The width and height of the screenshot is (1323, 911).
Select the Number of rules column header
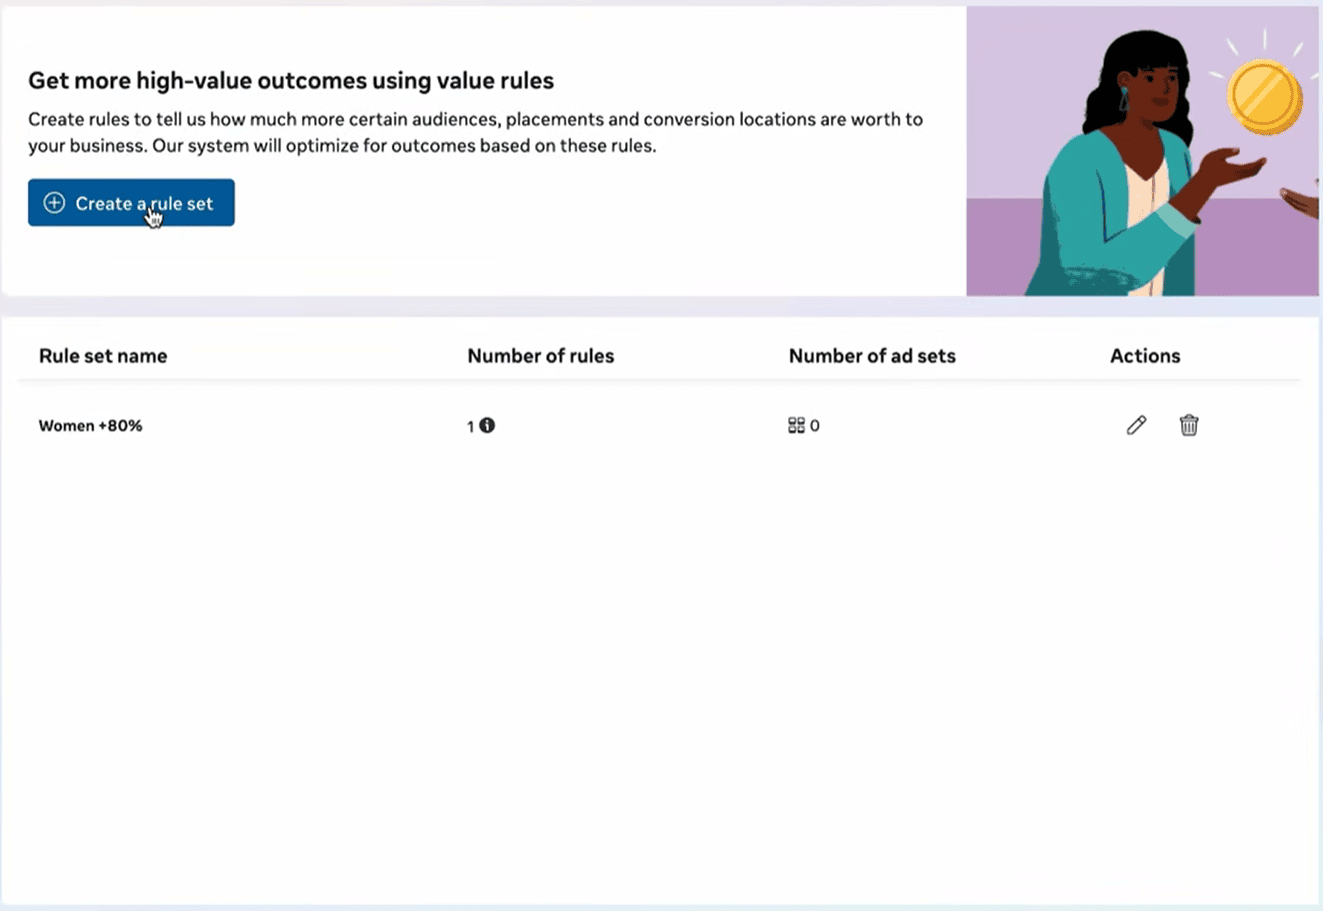(541, 356)
